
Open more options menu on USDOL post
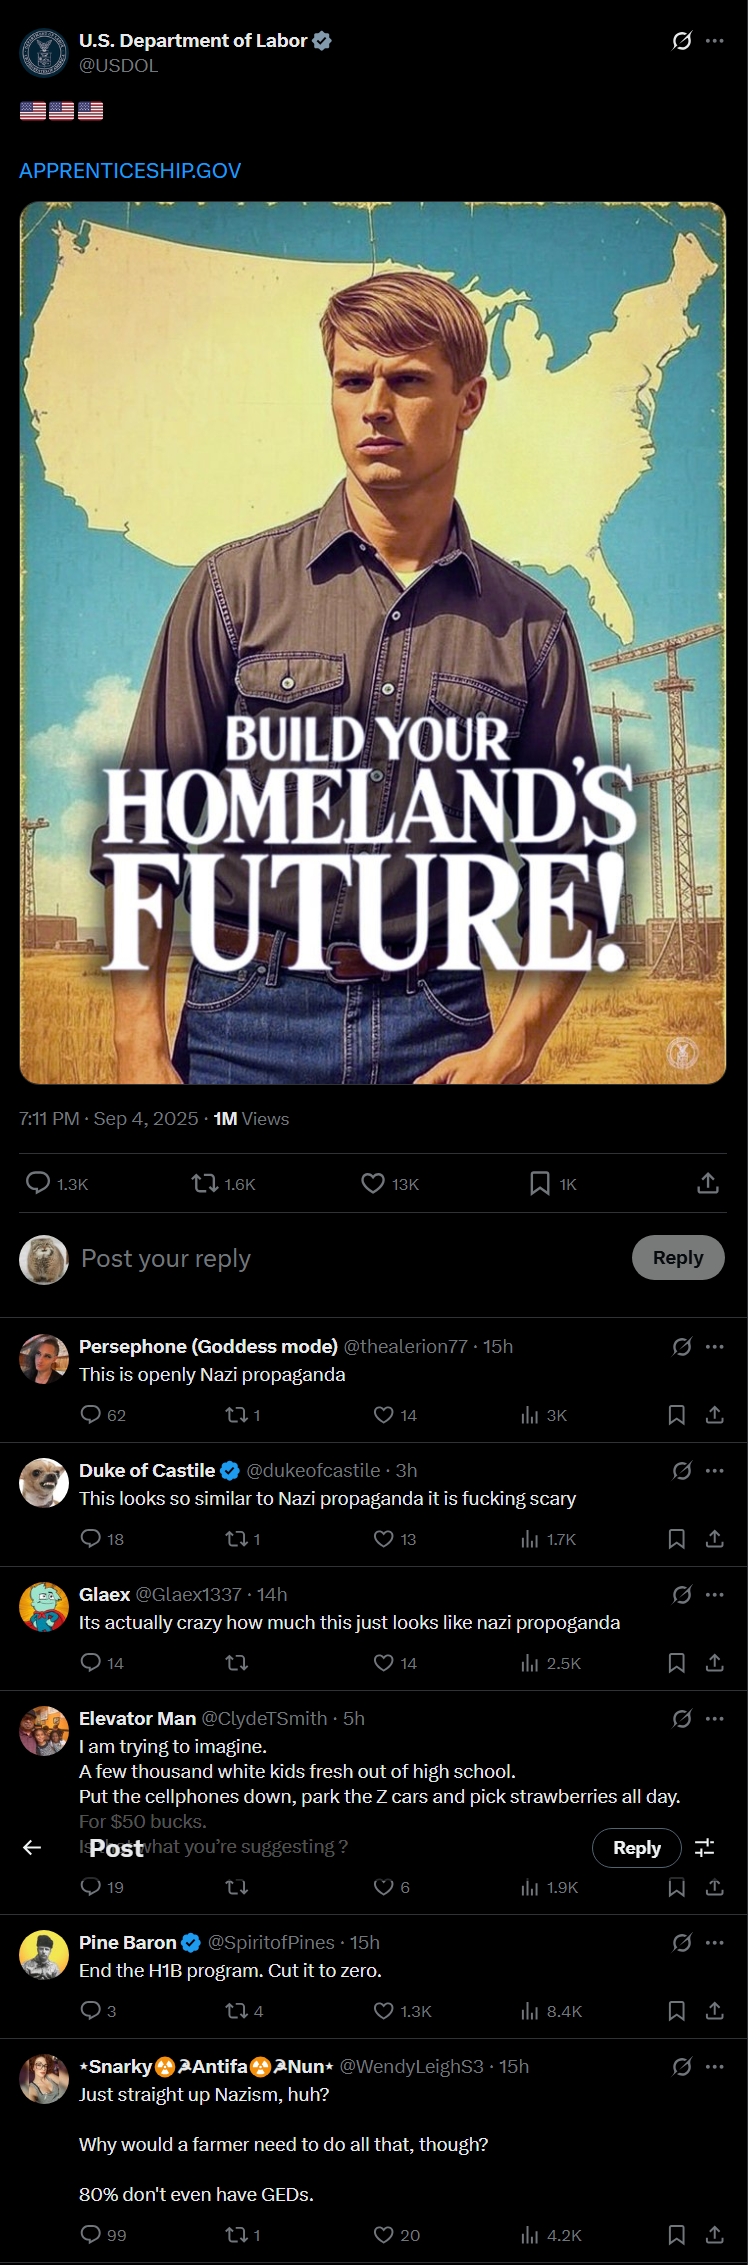point(714,41)
